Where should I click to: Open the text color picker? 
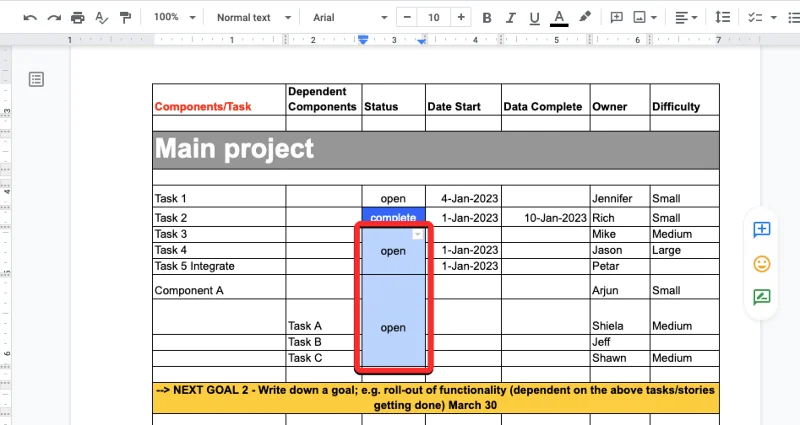click(x=559, y=18)
